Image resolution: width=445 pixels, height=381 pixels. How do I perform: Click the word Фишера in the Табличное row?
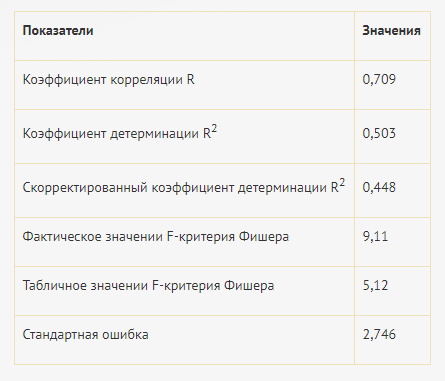(249, 286)
